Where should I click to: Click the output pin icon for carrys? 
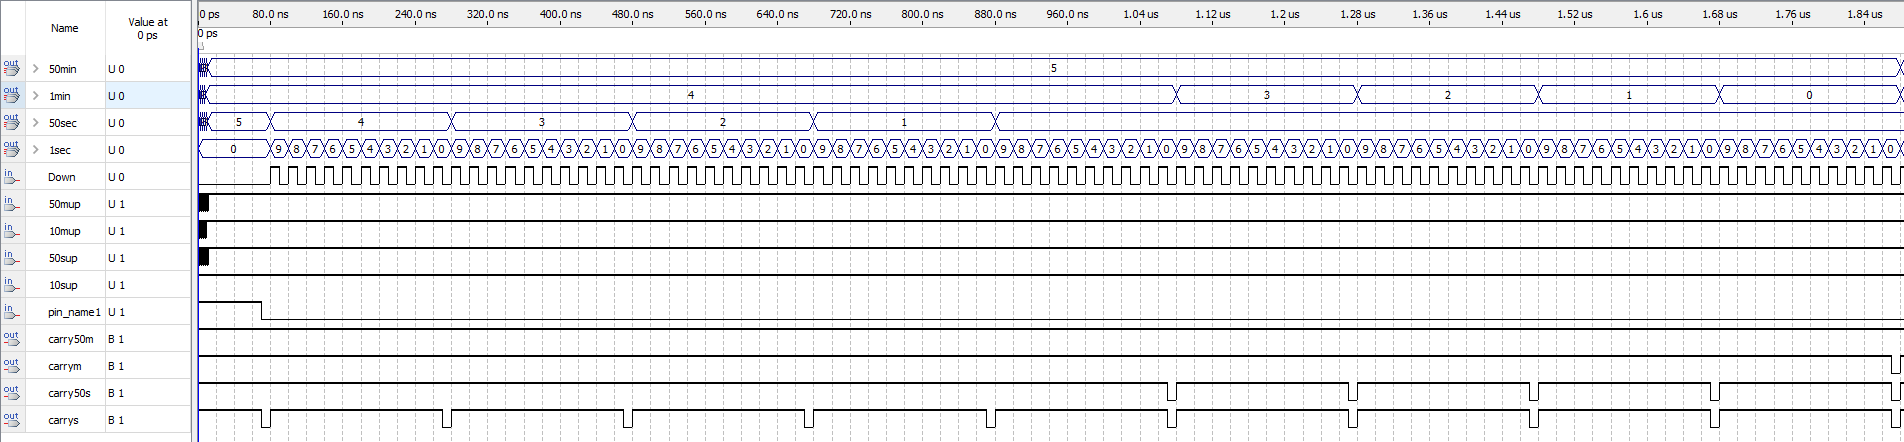(x=11, y=419)
